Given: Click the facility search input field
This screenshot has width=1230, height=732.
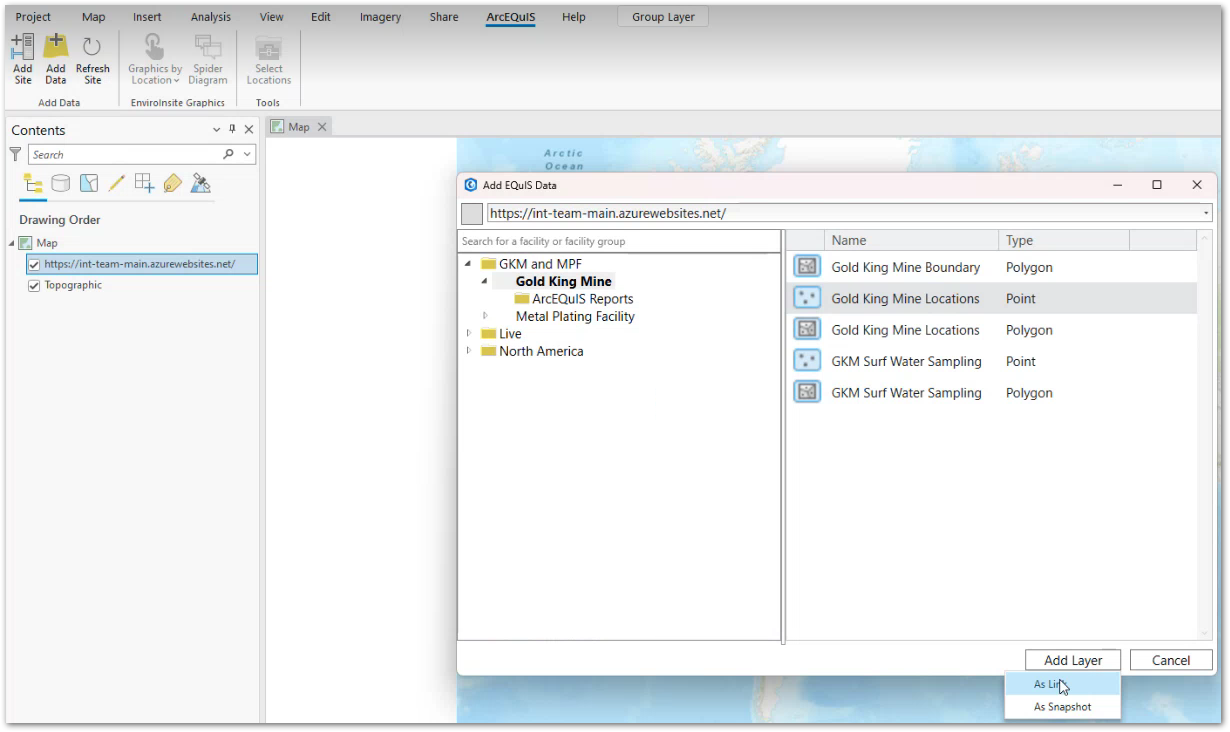Looking at the screenshot, I should (x=619, y=241).
